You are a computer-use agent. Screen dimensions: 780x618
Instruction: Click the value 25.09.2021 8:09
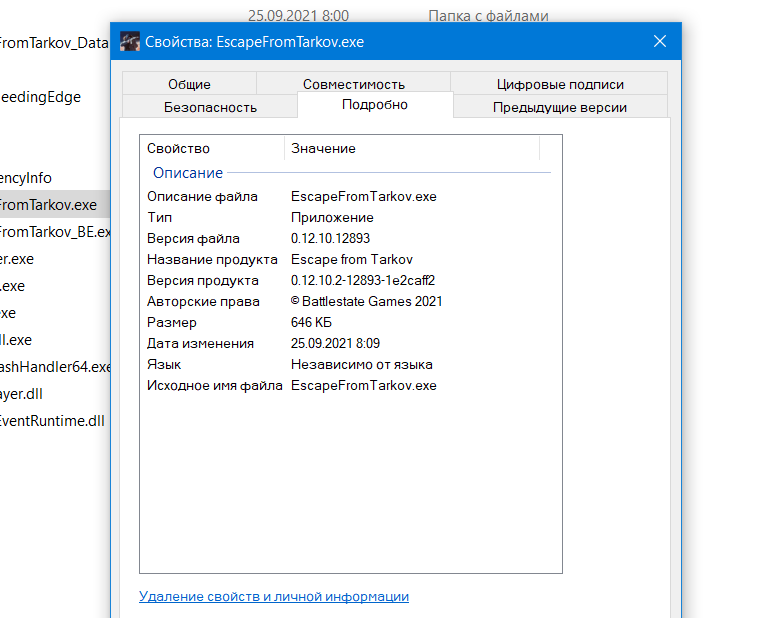tap(335, 343)
